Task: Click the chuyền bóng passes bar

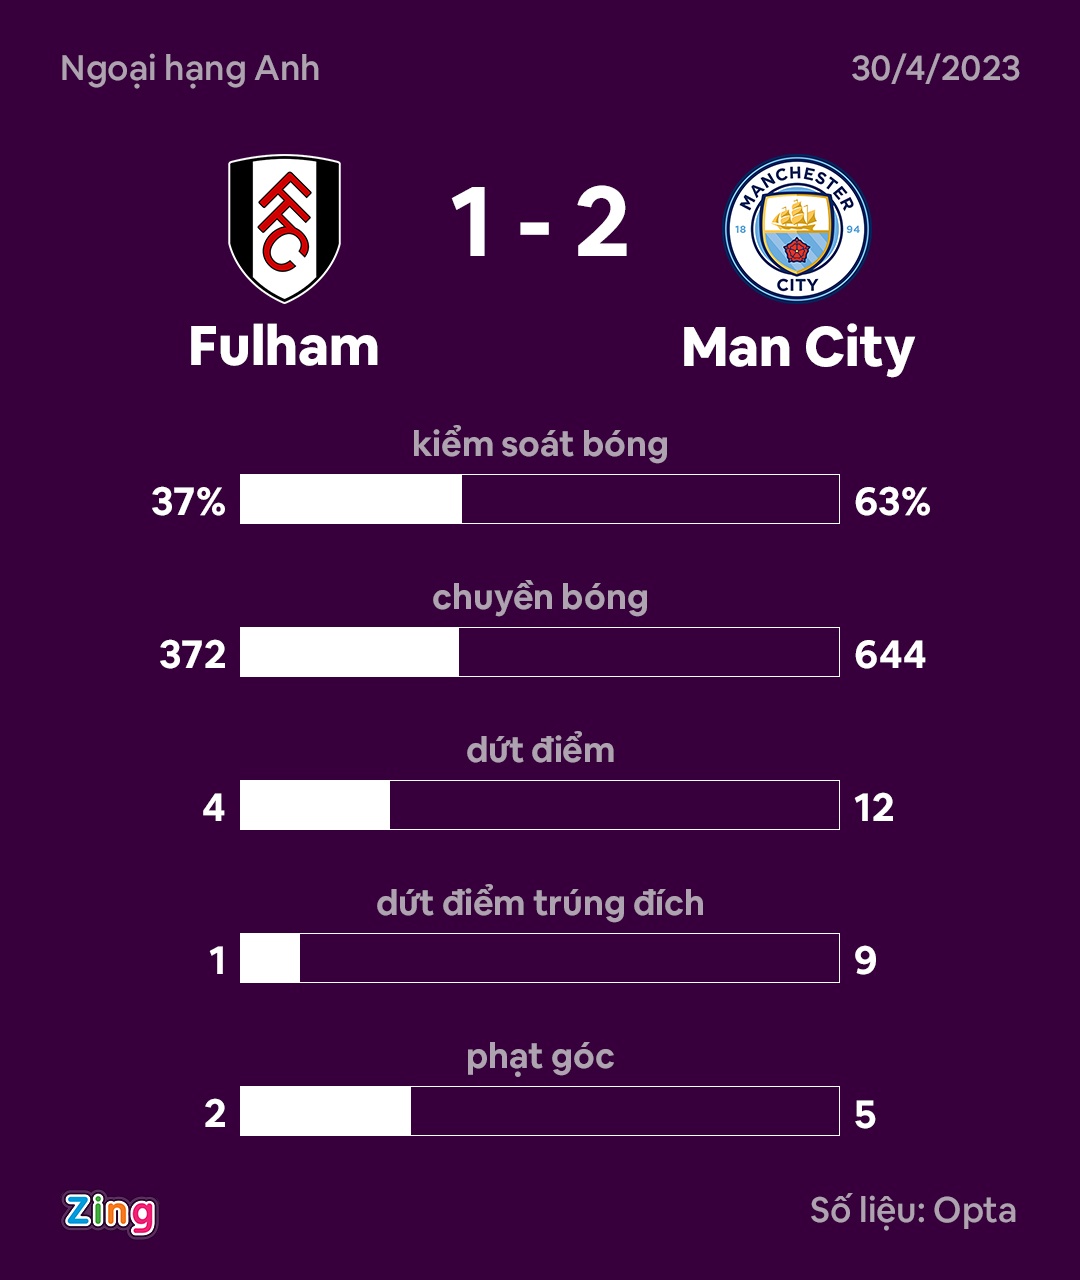Action: (539, 652)
